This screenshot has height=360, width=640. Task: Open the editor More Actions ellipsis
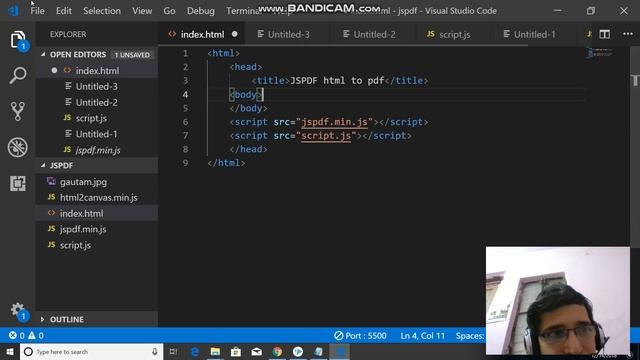click(x=628, y=34)
